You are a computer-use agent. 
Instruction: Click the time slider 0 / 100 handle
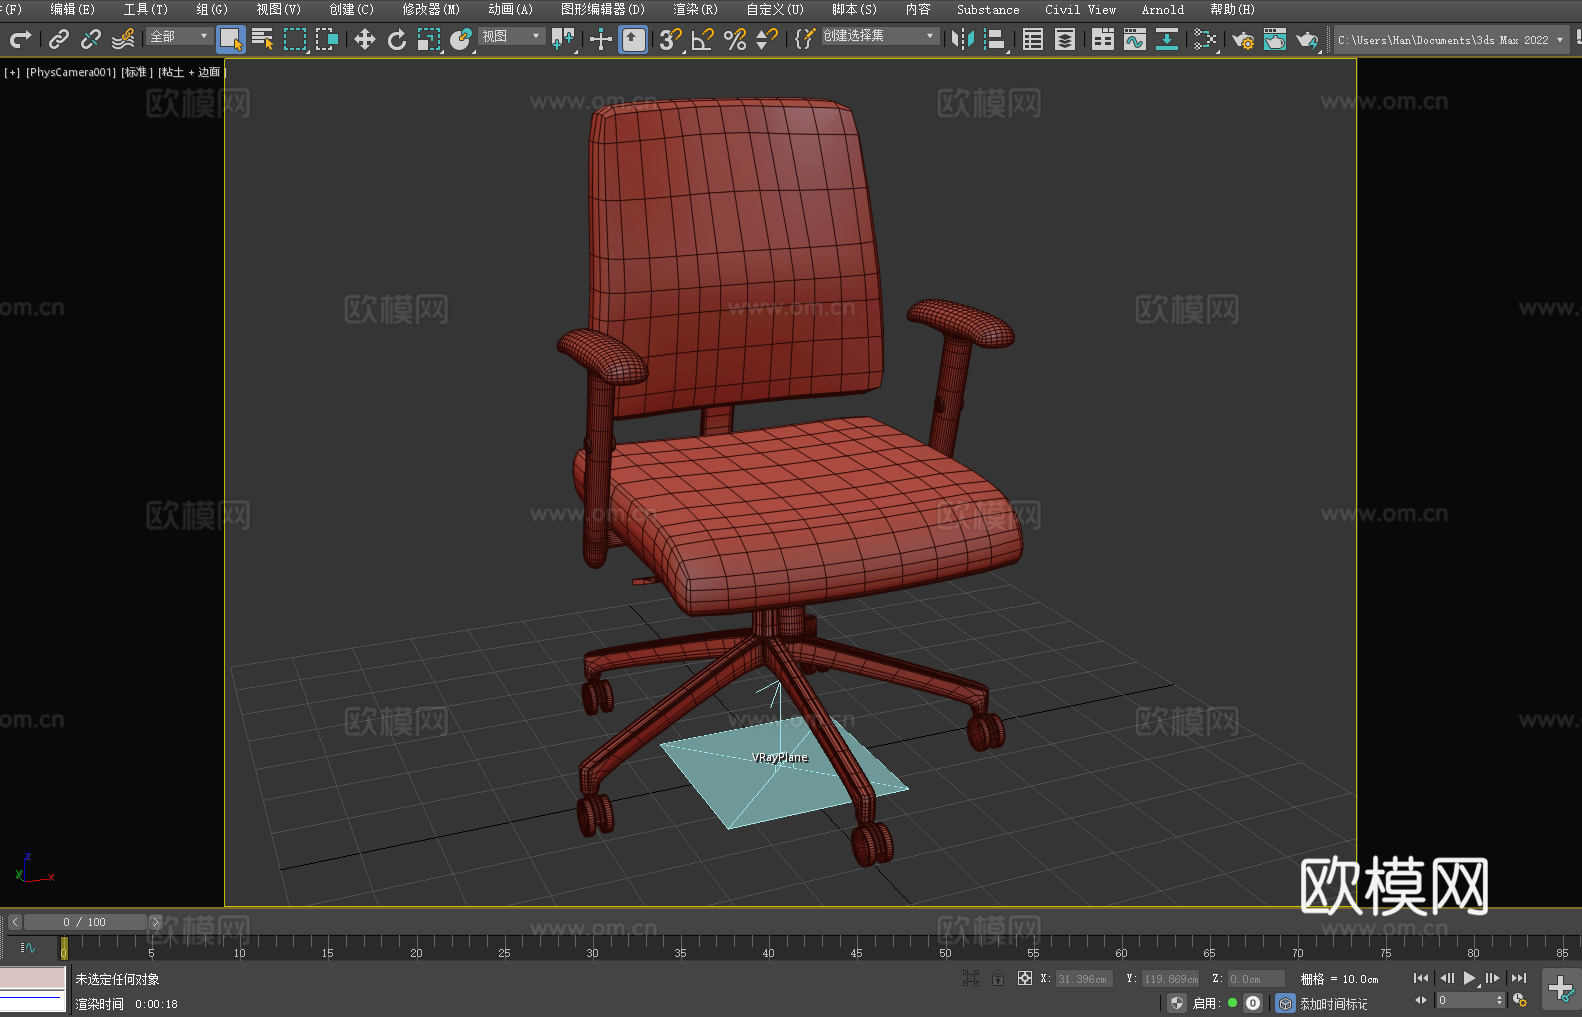tap(85, 922)
